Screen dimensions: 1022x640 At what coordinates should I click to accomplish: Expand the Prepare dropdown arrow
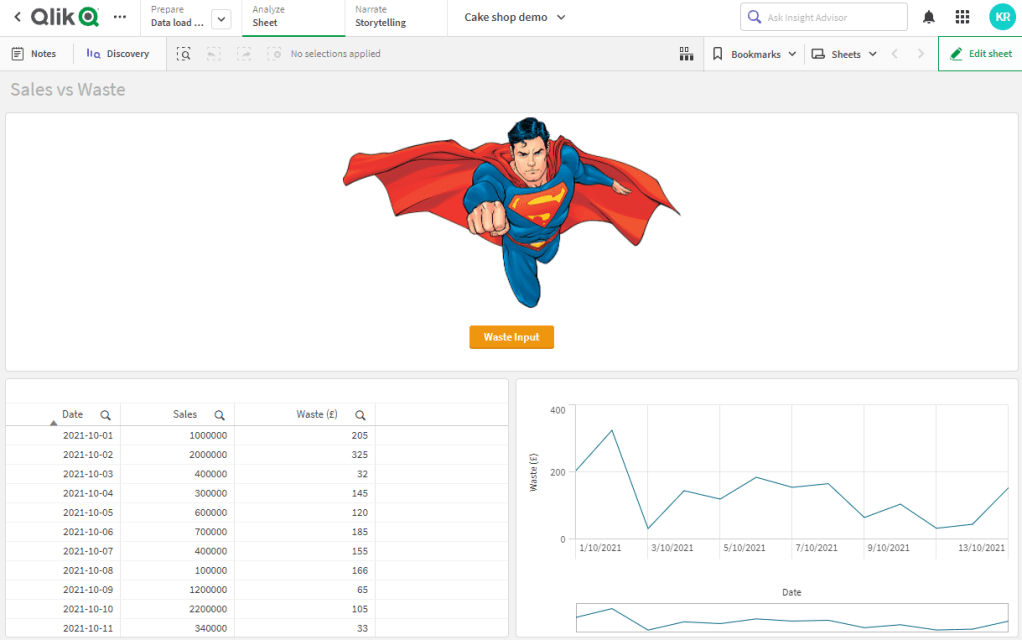coord(221,19)
